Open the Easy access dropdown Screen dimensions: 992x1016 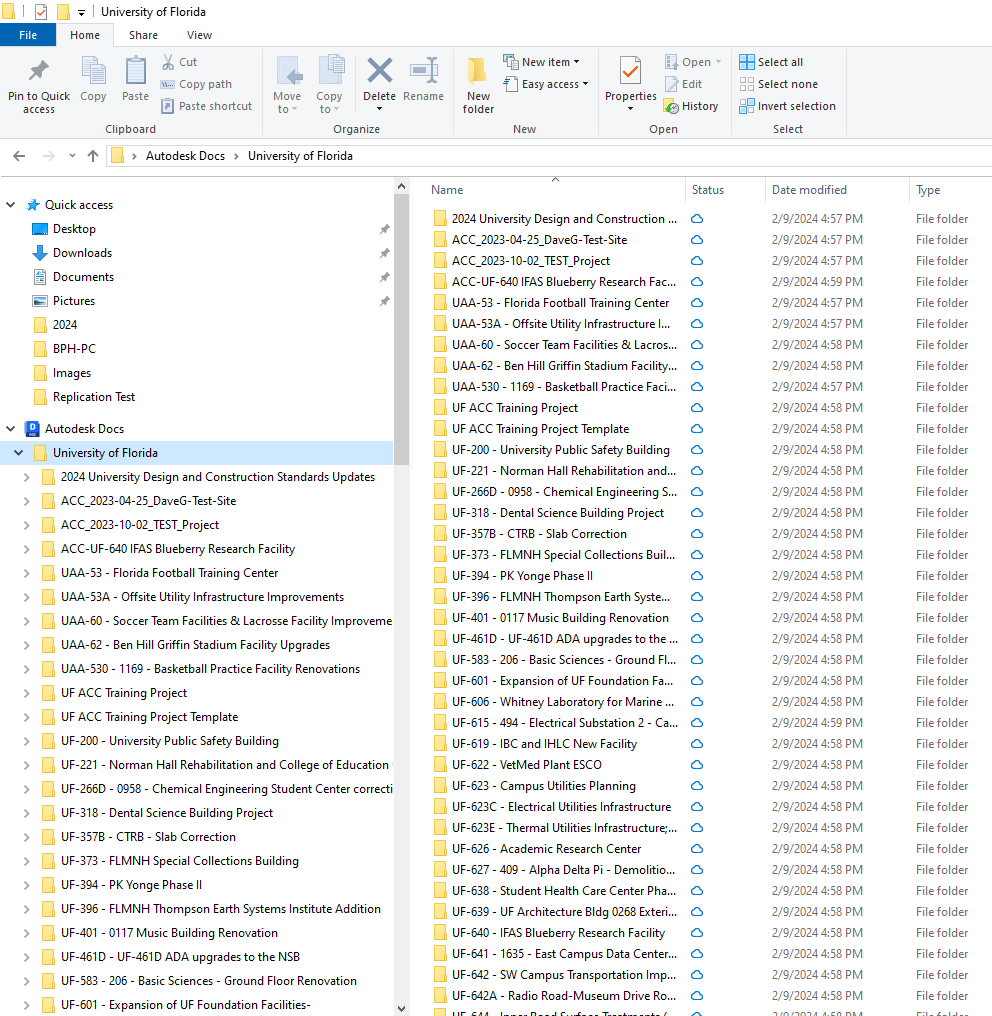(x=546, y=84)
